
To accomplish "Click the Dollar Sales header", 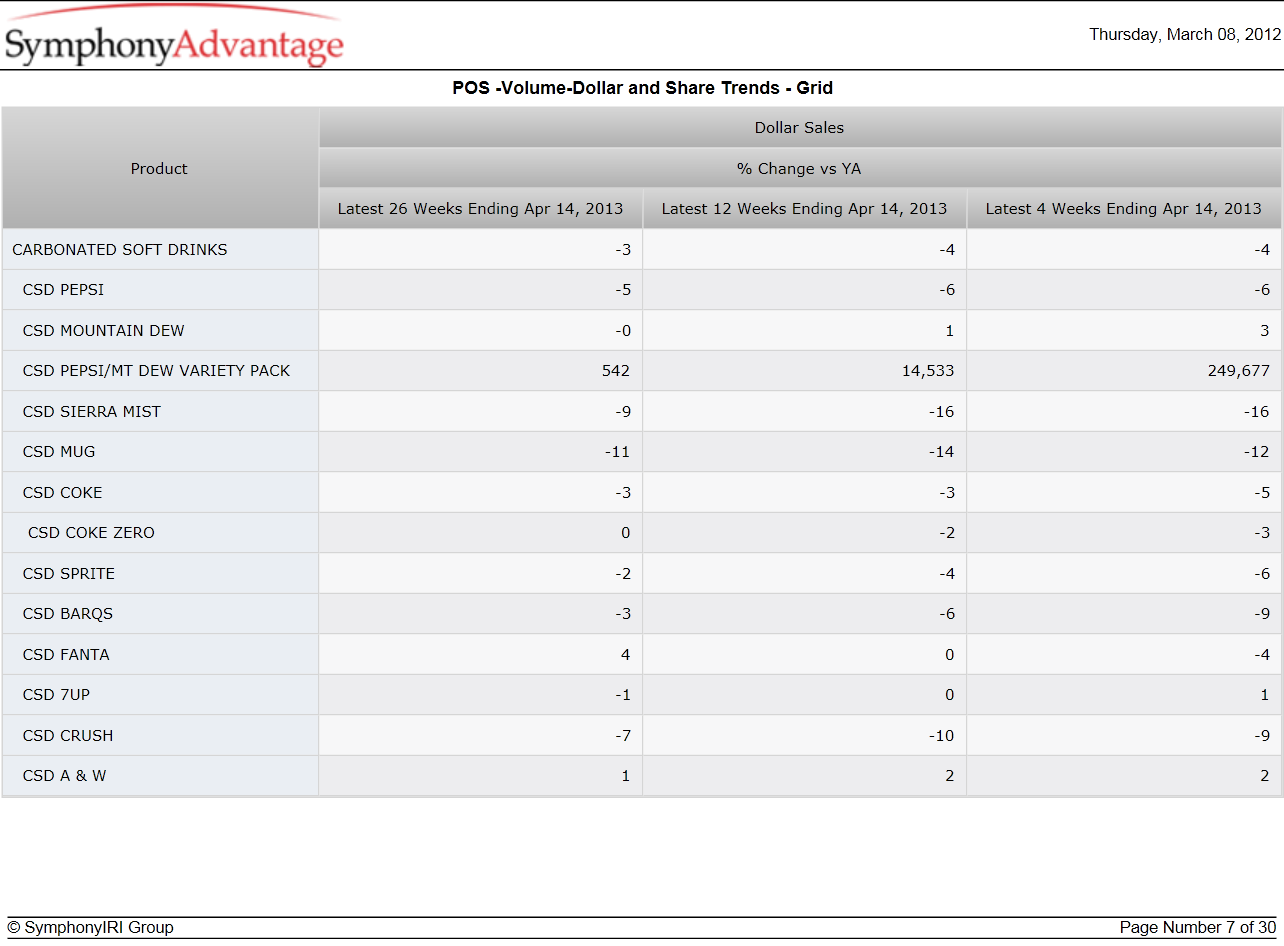I will (x=799, y=128).
